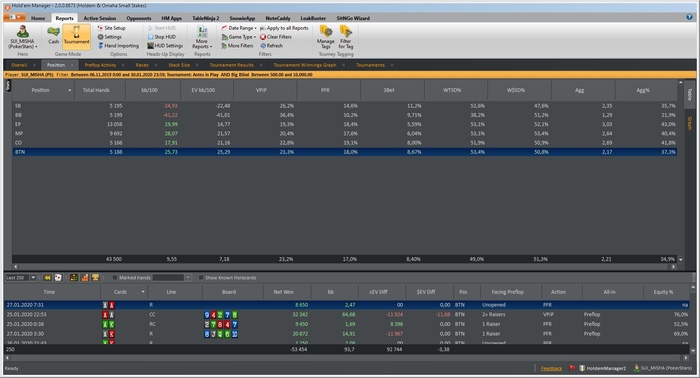Click the report table horizontal scrollbar right arrow
This screenshot has width=700, height=378.
click(674, 266)
